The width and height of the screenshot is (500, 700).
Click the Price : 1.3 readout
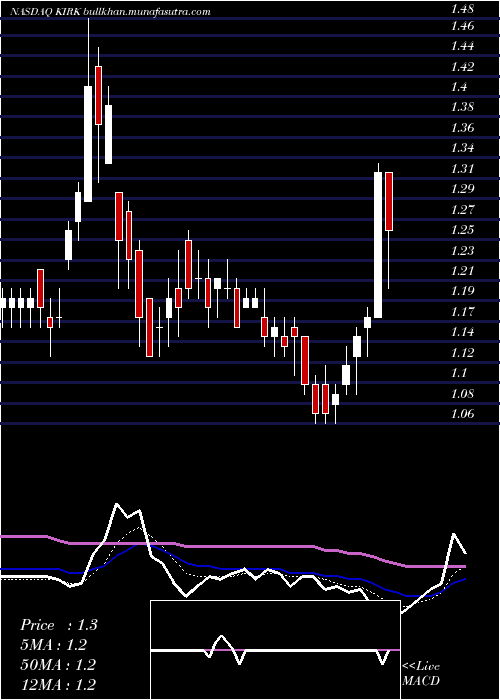pos(58,625)
